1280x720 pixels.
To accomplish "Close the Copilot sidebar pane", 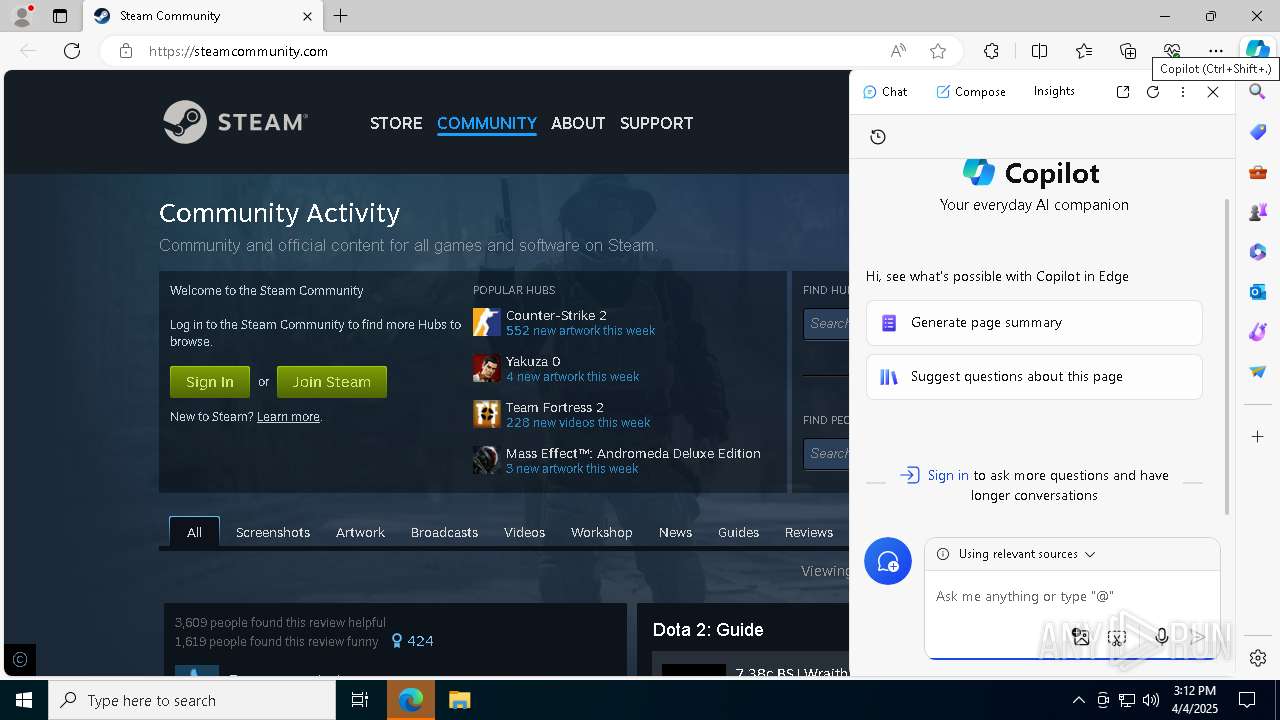I will (x=1213, y=92).
